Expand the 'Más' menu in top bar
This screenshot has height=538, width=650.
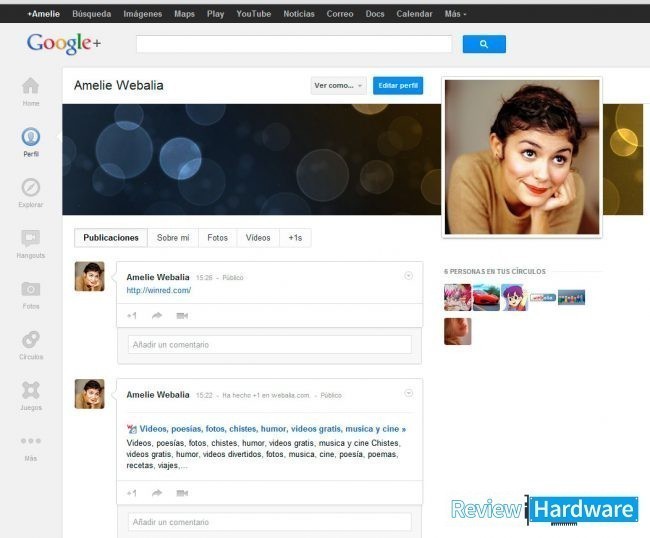point(455,14)
